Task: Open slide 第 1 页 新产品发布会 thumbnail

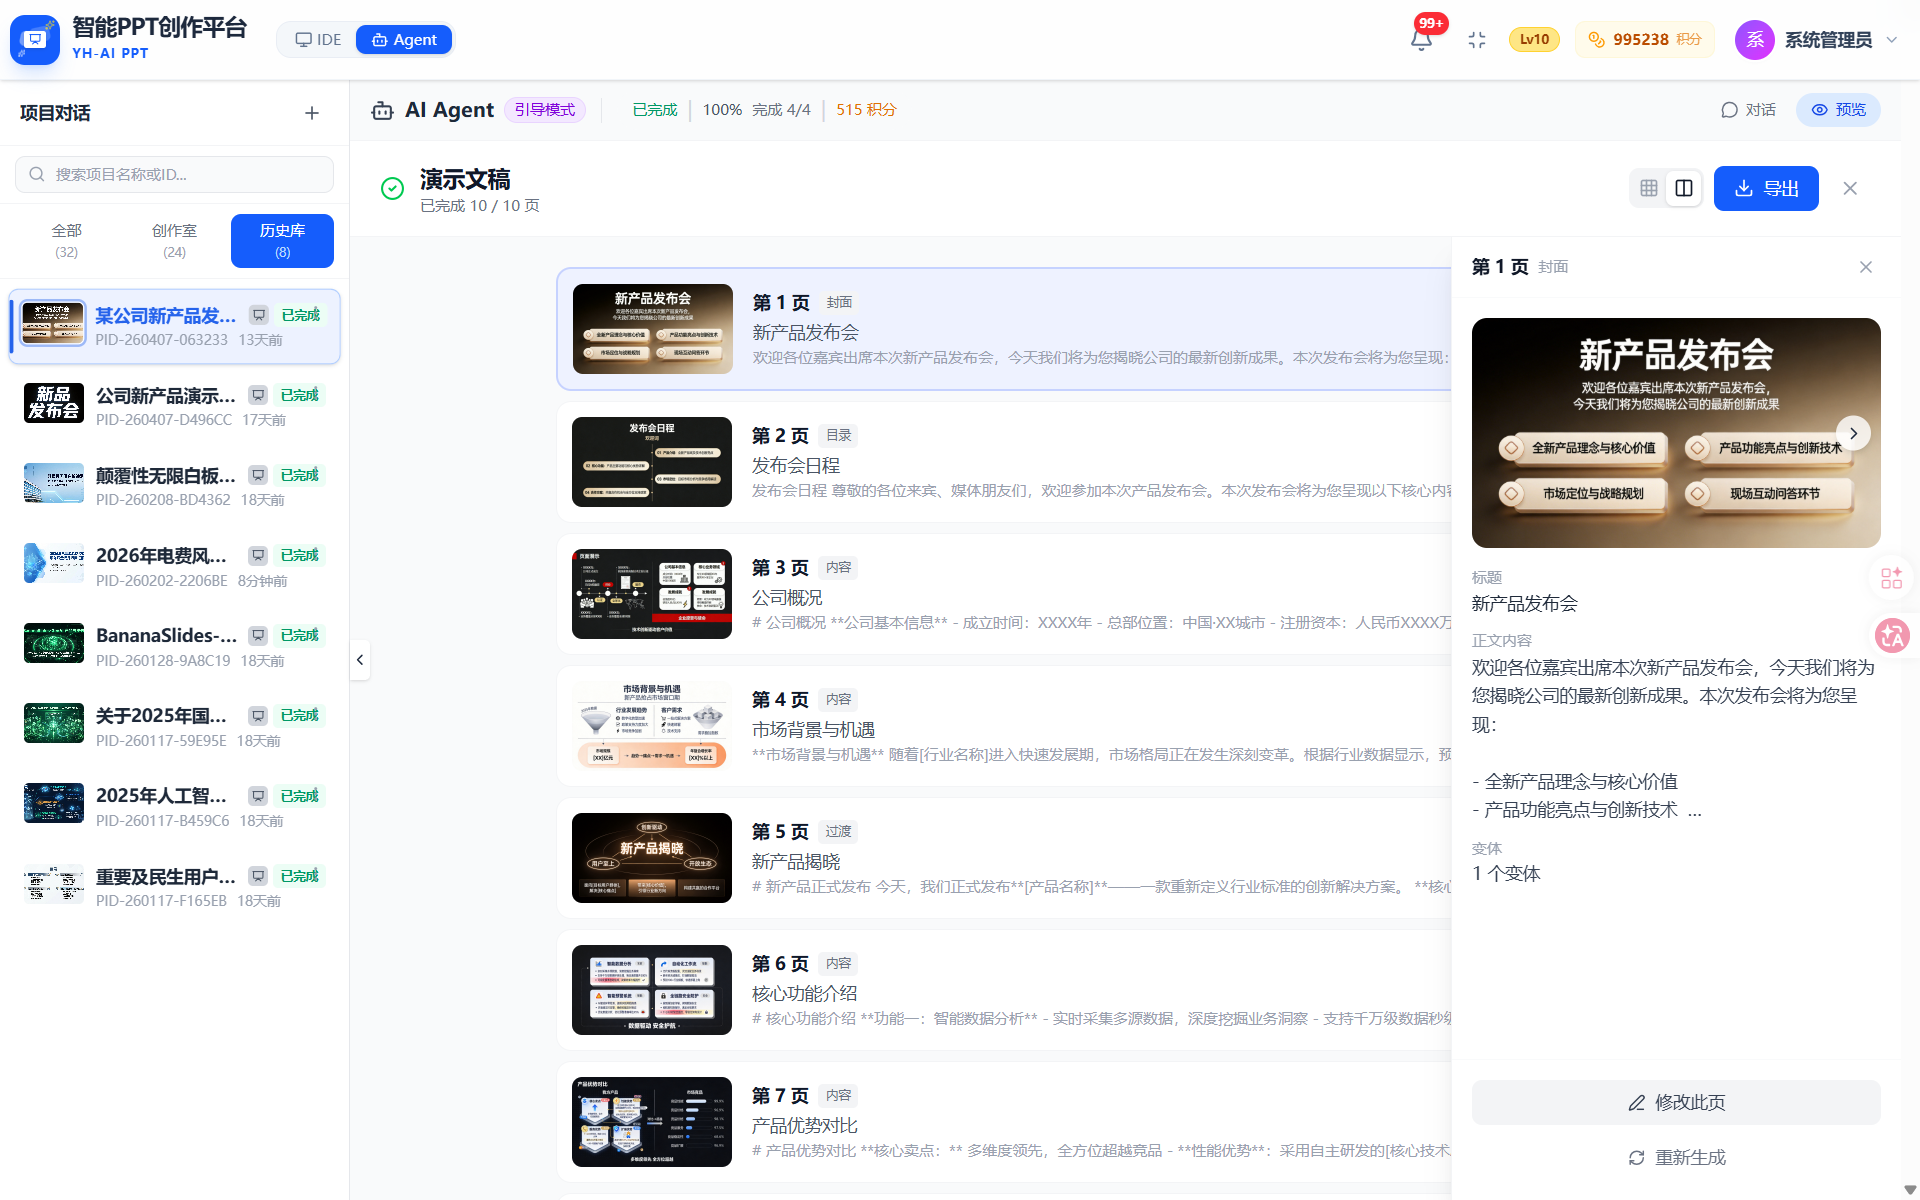Action: [x=653, y=329]
